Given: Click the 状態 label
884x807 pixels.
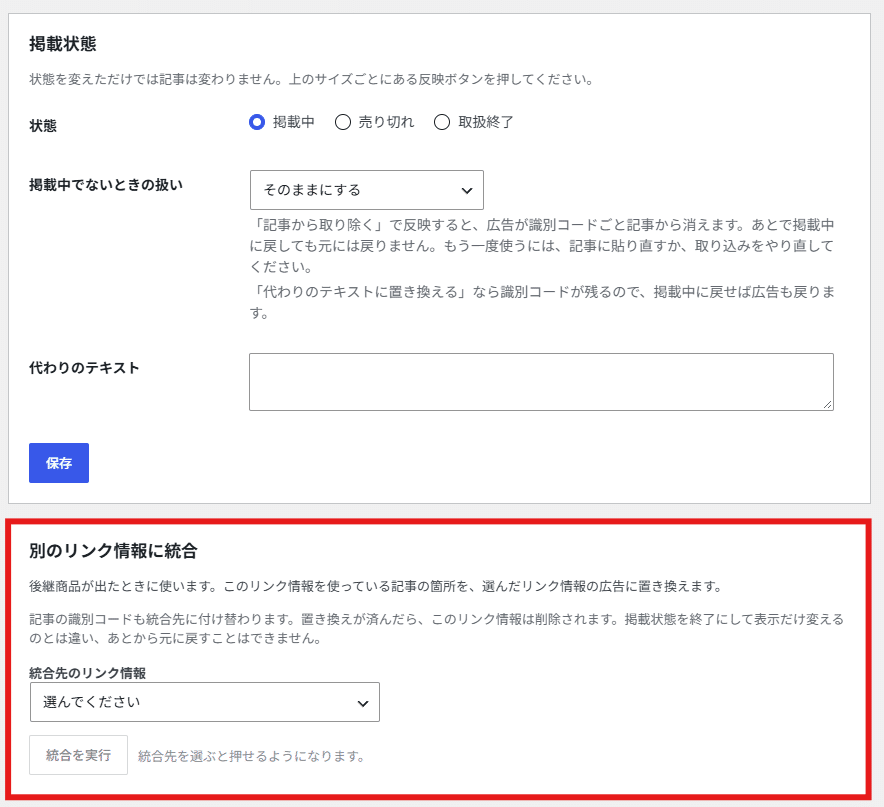Looking at the screenshot, I should pyautogui.click(x=43, y=126).
